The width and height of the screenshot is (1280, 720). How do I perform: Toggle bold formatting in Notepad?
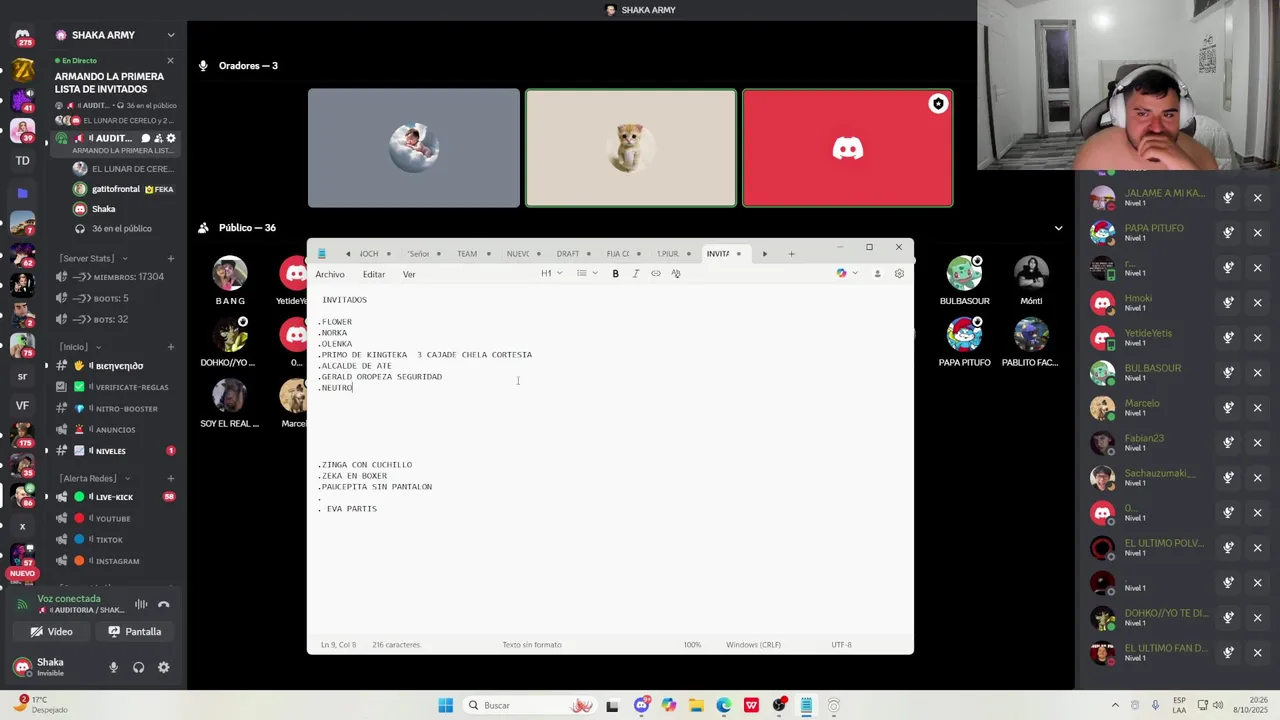pos(615,273)
